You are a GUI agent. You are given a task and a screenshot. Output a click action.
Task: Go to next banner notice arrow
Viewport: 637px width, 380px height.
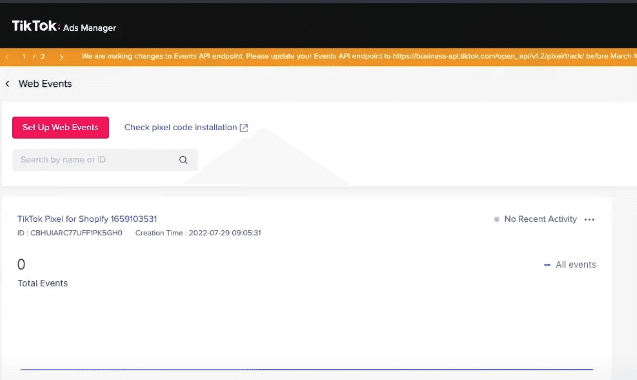[x=61, y=57]
